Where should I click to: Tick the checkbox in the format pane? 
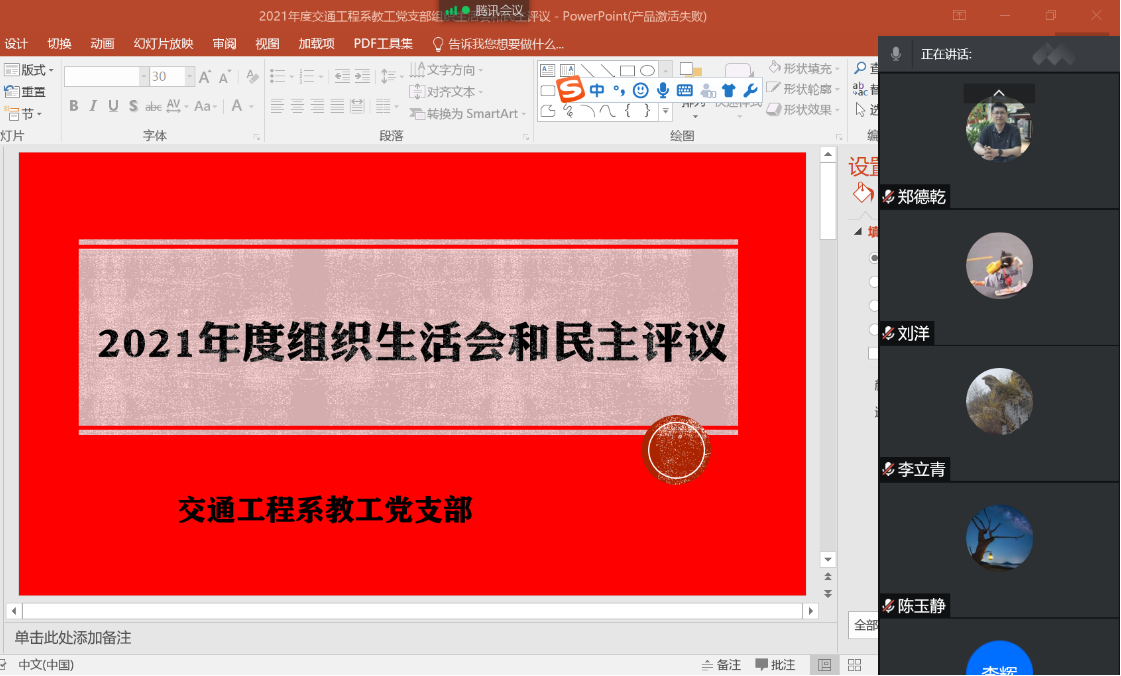coord(874,353)
